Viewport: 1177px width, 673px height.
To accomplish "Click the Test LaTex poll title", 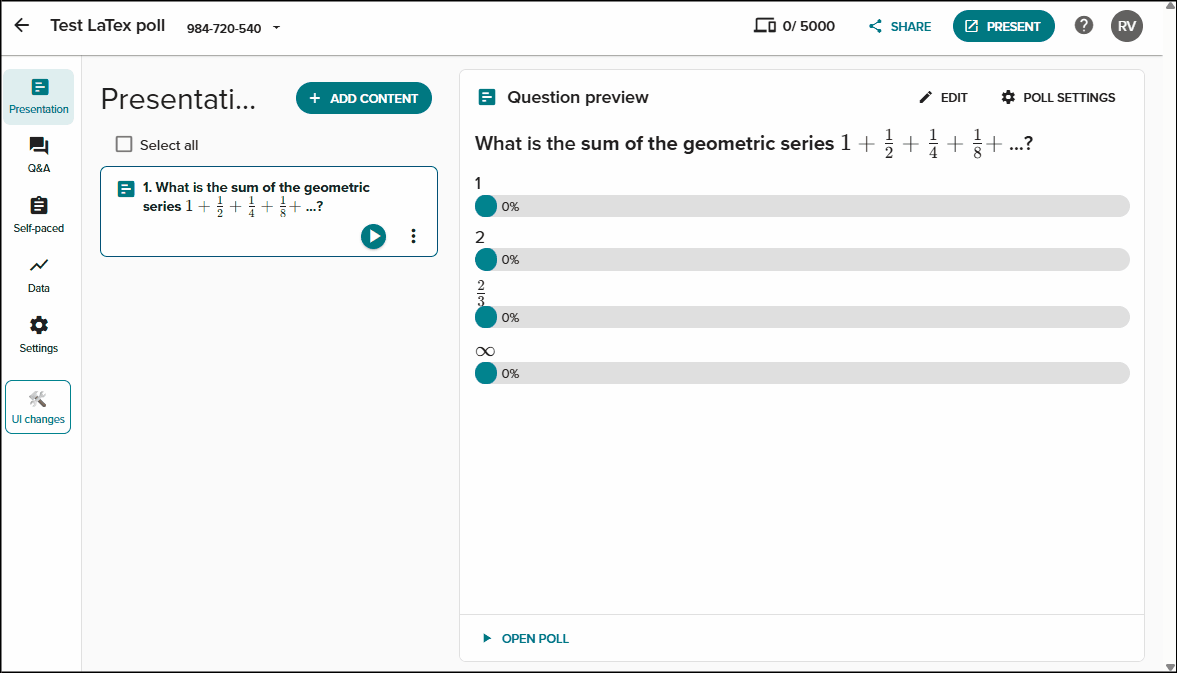I will tap(107, 26).
